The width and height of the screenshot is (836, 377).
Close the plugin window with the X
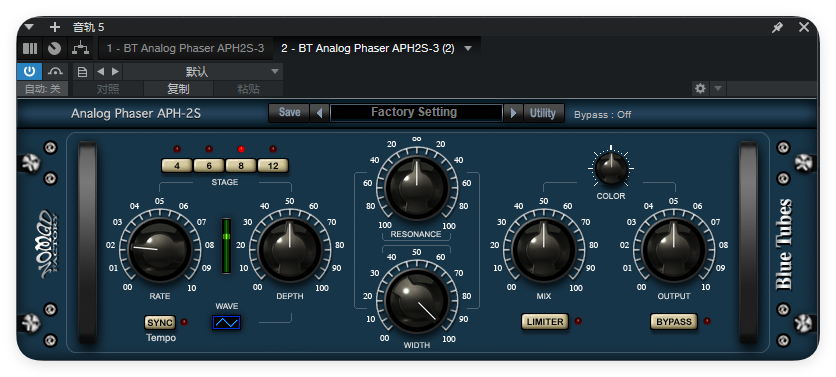tap(804, 27)
